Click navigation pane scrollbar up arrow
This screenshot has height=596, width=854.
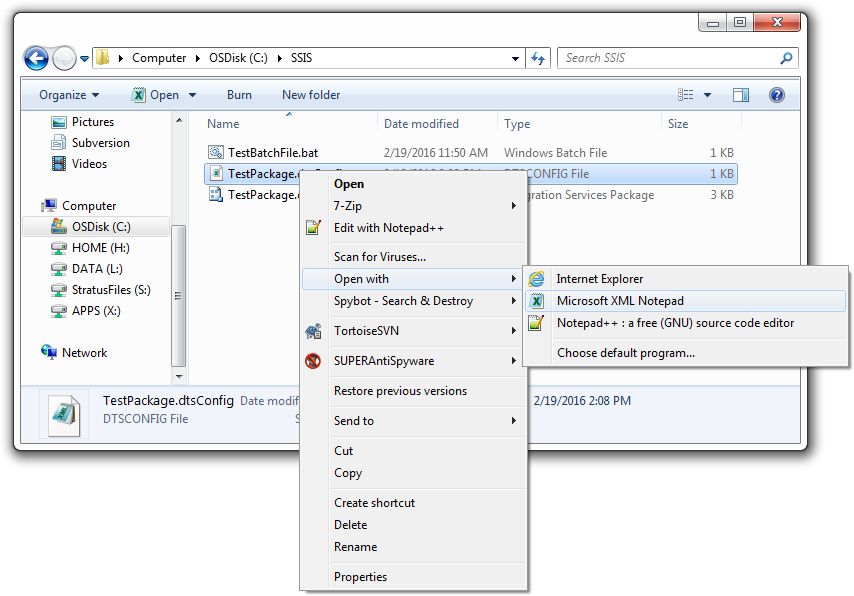click(179, 120)
